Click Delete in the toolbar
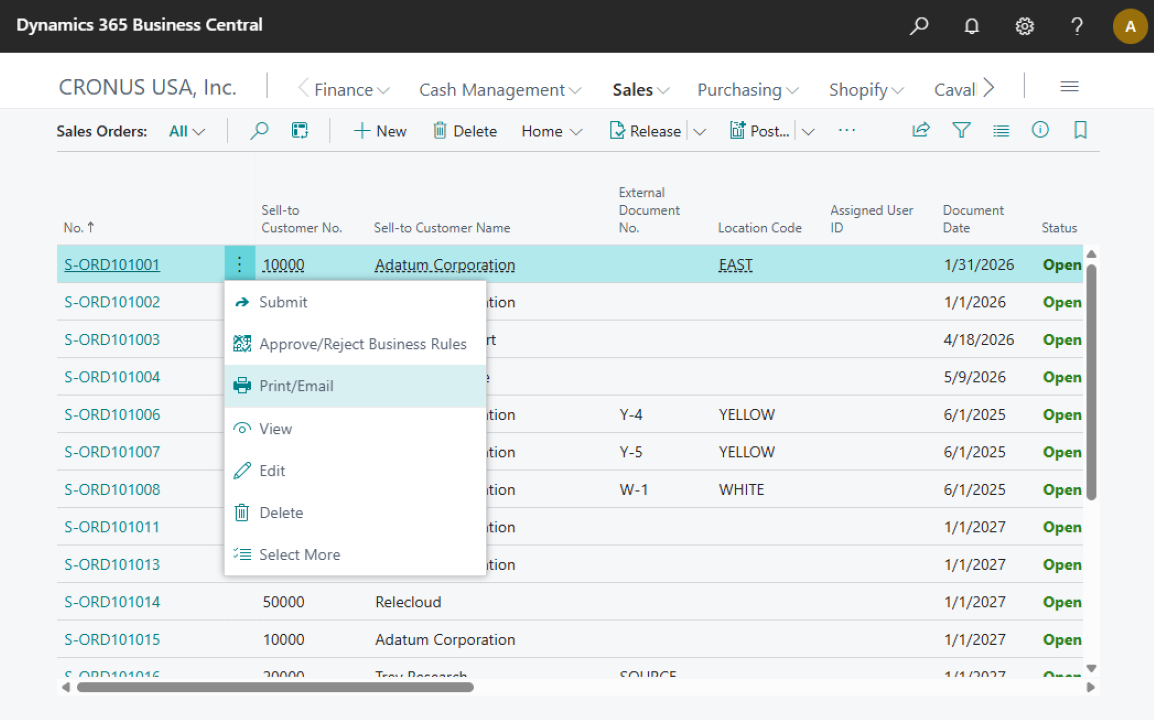 [464, 131]
